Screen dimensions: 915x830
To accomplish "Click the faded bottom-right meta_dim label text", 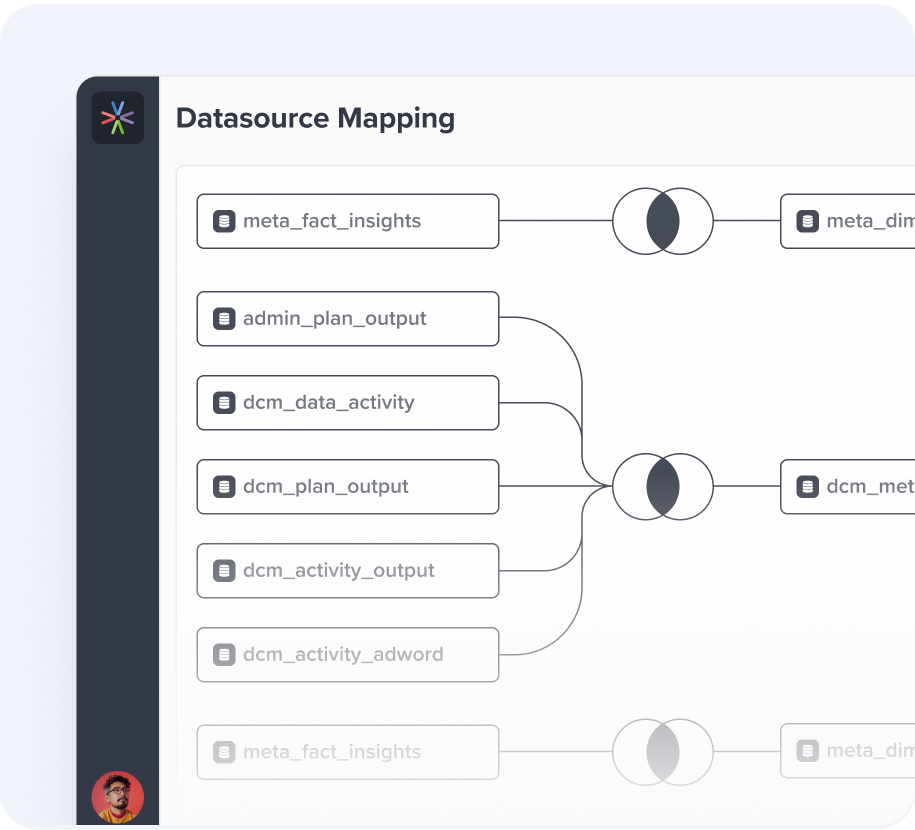I will [871, 751].
